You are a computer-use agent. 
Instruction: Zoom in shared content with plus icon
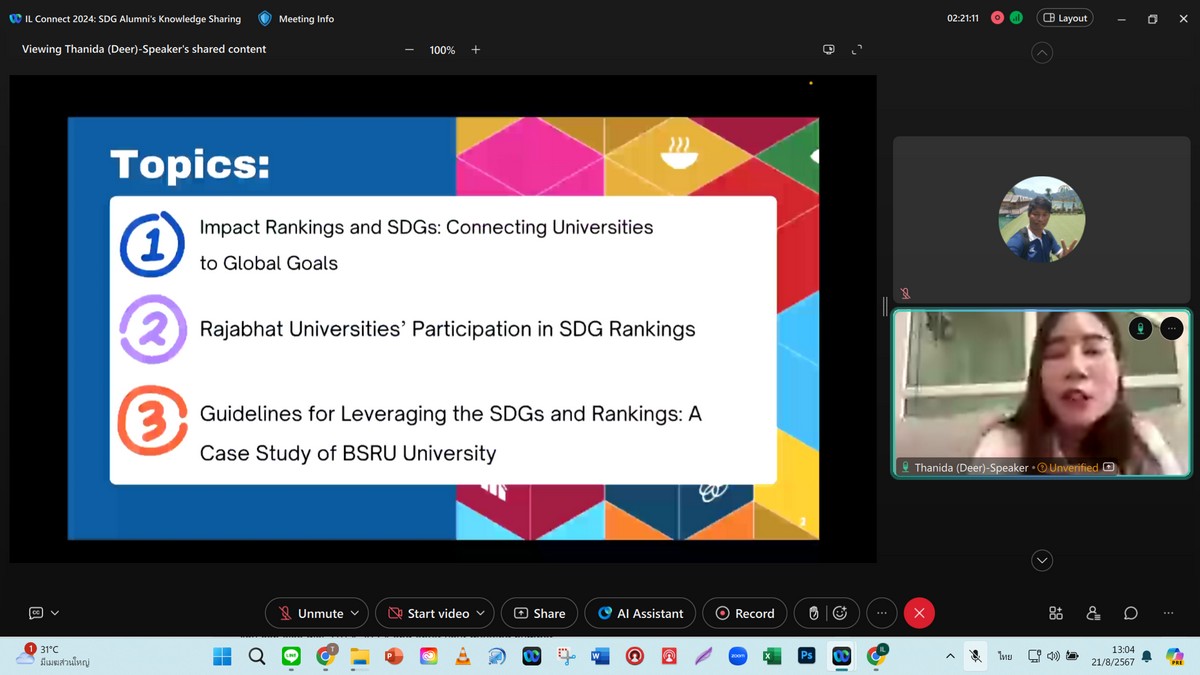tap(476, 50)
